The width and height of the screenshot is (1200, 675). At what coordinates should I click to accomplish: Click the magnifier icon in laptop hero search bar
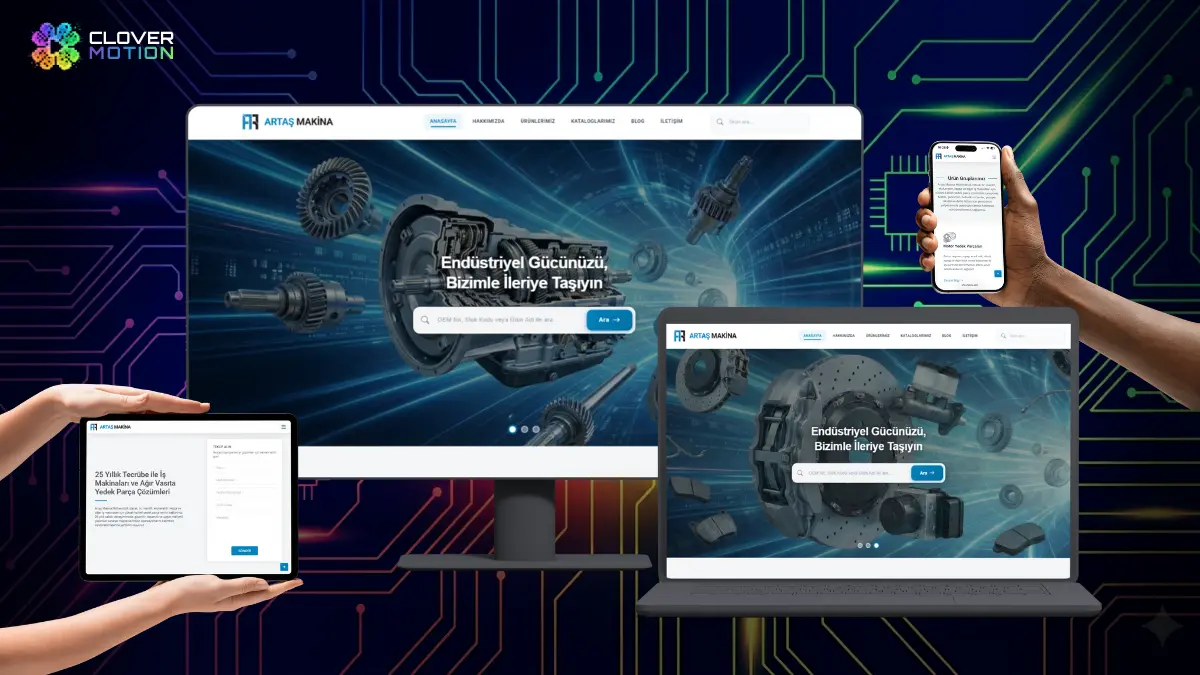click(800, 473)
